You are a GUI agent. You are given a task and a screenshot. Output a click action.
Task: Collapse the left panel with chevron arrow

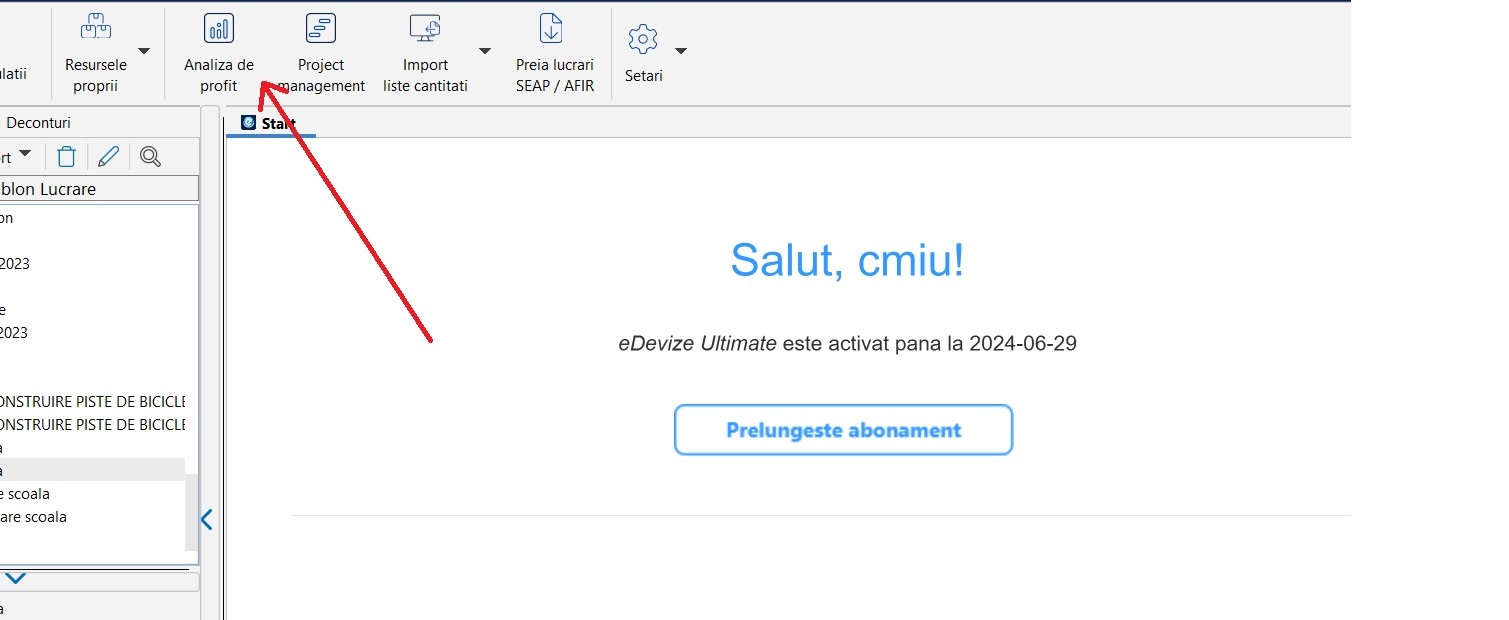[x=207, y=519]
